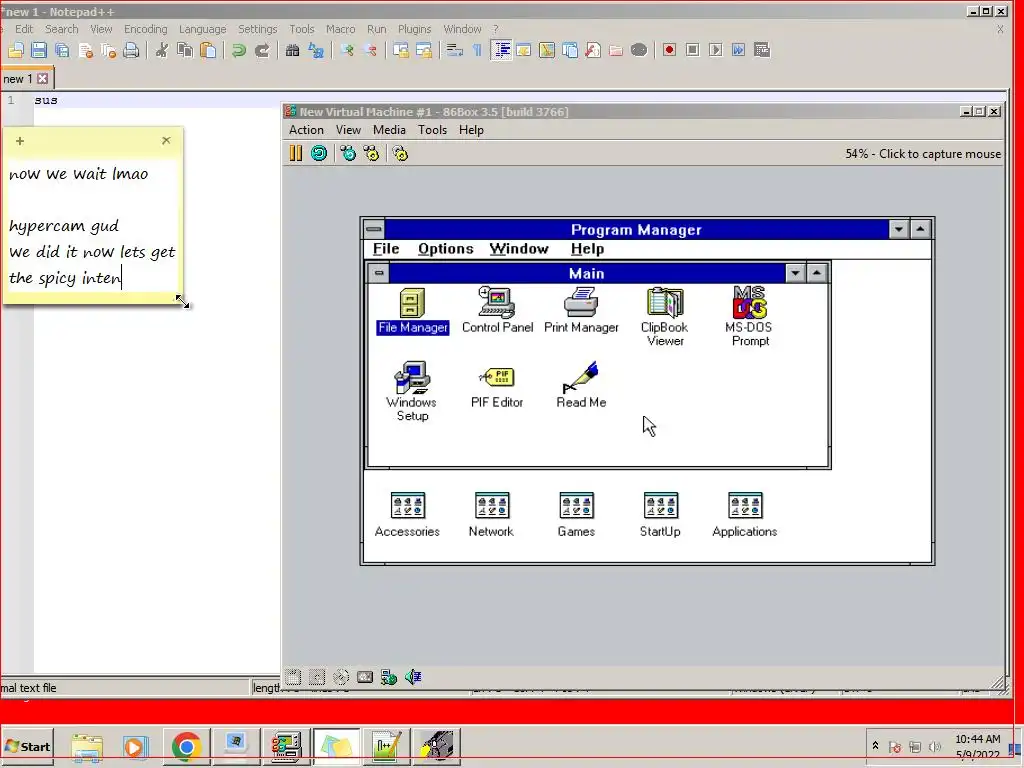Play the recorded macro in Notepad++
This screenshot has height=768, width=1024.
pyautogui.click(x=716, y=50)
